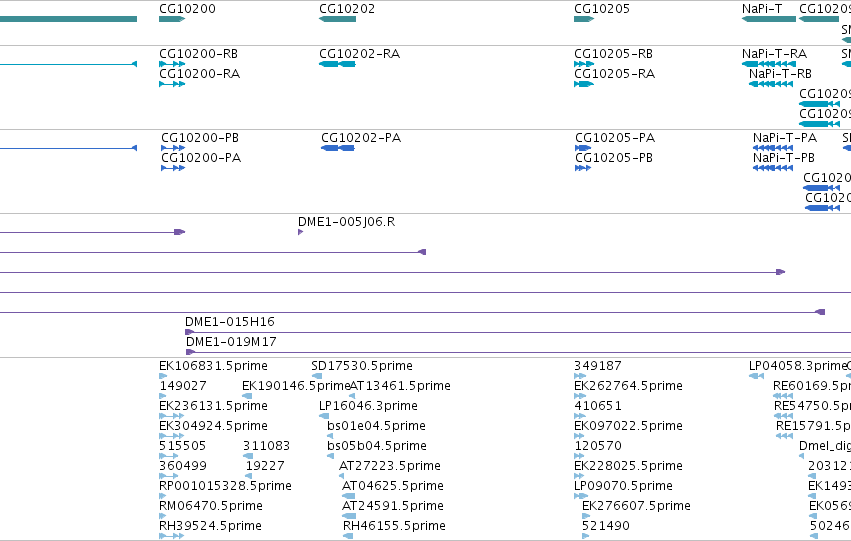Click AT27223.5prime EST label
The height and width of the screenshot is (541, 851).
[x=390, y=466]
